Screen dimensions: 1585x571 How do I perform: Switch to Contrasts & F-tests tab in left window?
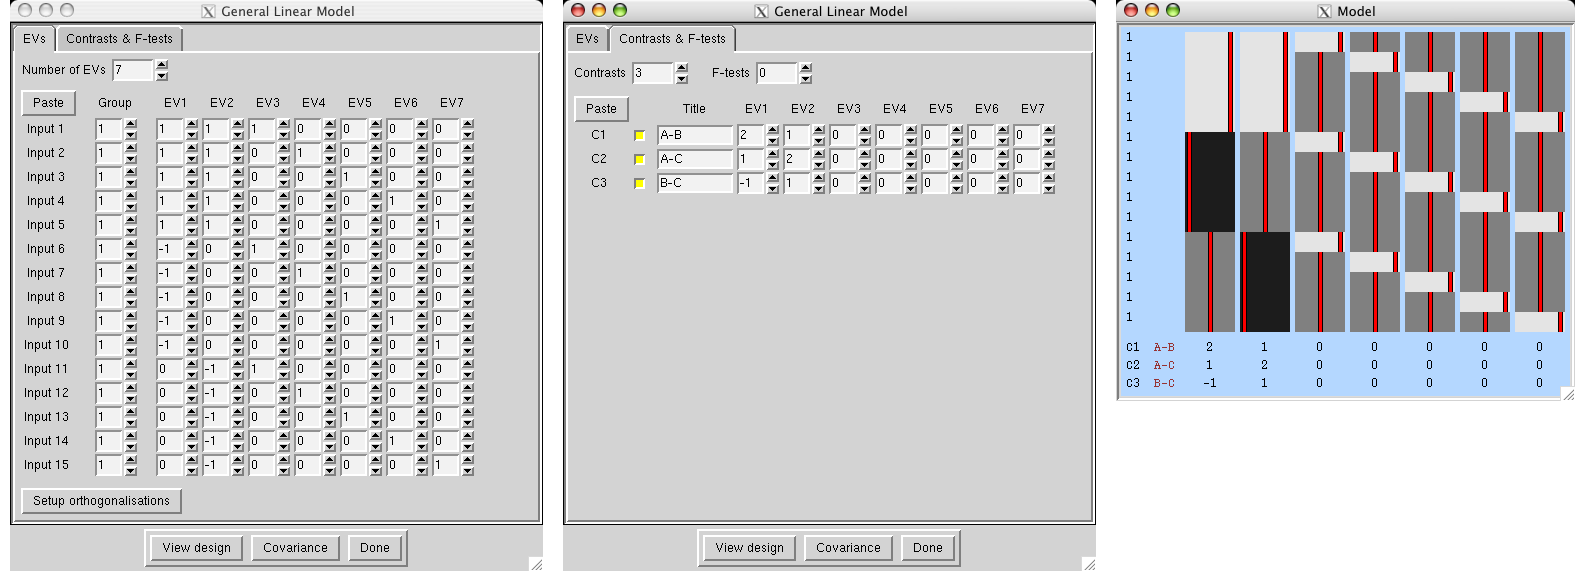(x=119, y=39)
